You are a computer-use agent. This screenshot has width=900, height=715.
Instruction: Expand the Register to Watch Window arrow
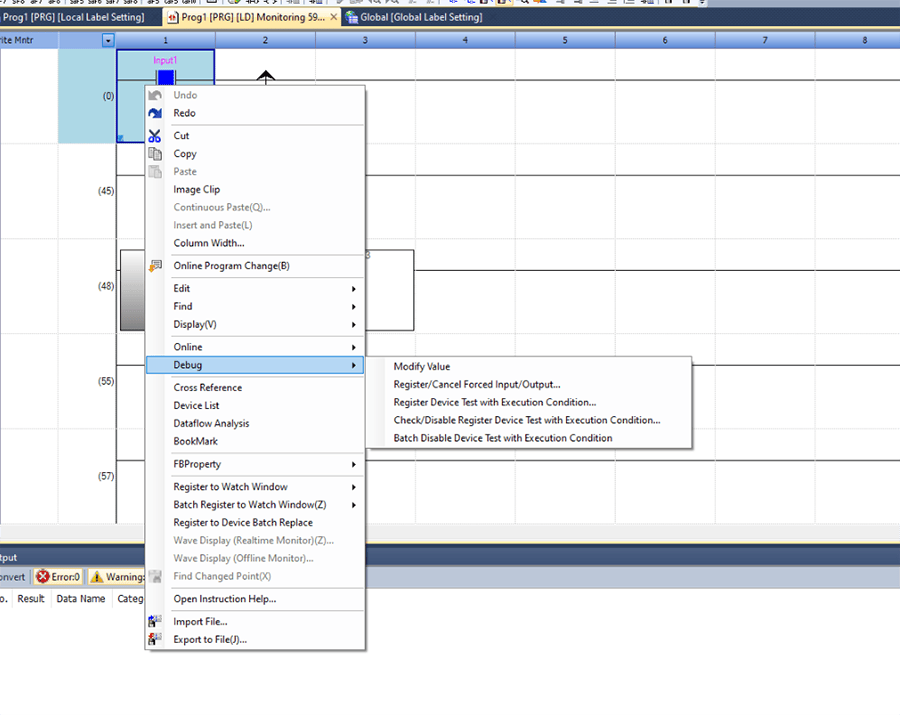point(354,487)
